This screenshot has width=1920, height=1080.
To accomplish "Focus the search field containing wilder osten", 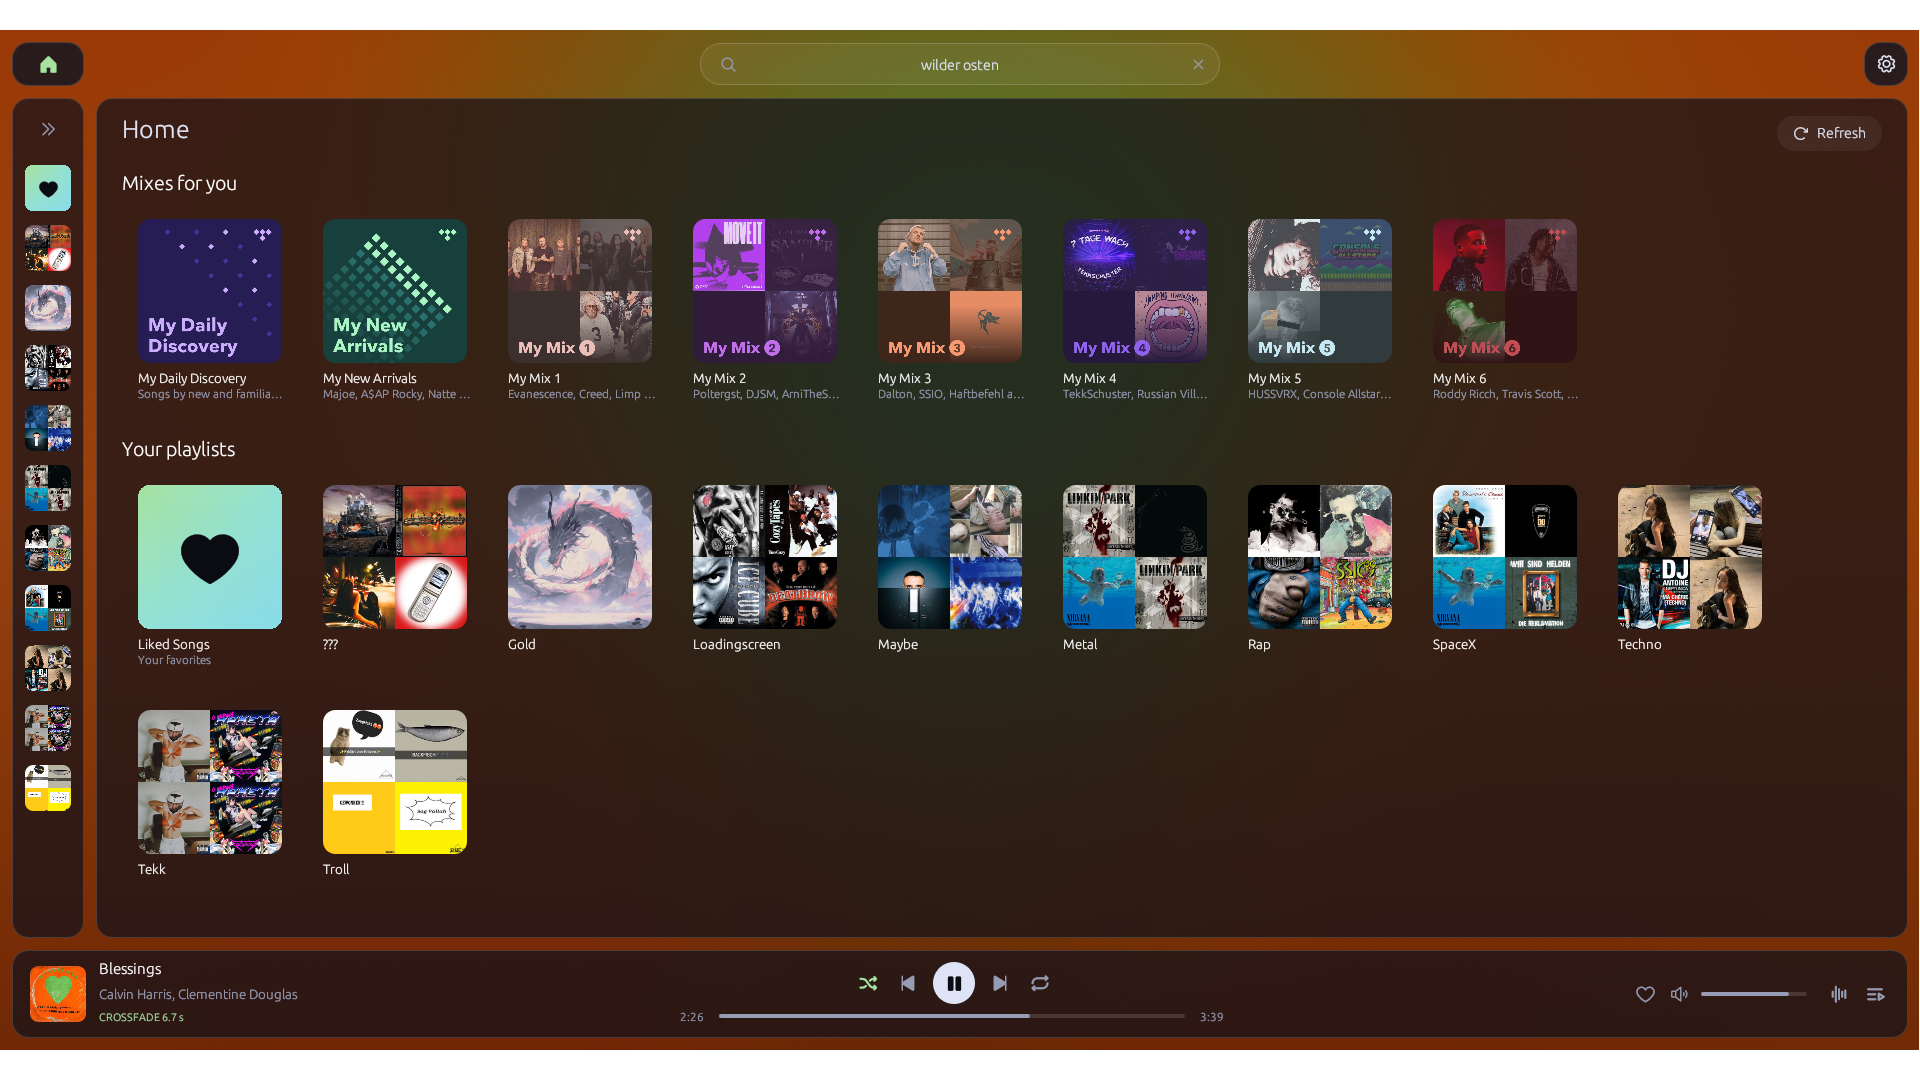I will click(x=959, y=65).
